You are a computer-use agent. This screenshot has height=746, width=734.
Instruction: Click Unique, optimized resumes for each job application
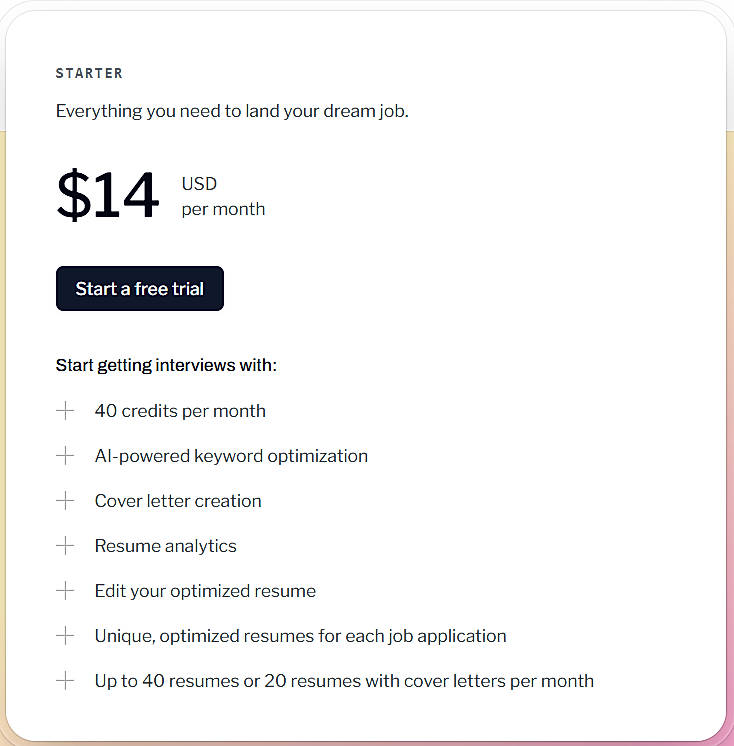(300, 636)
